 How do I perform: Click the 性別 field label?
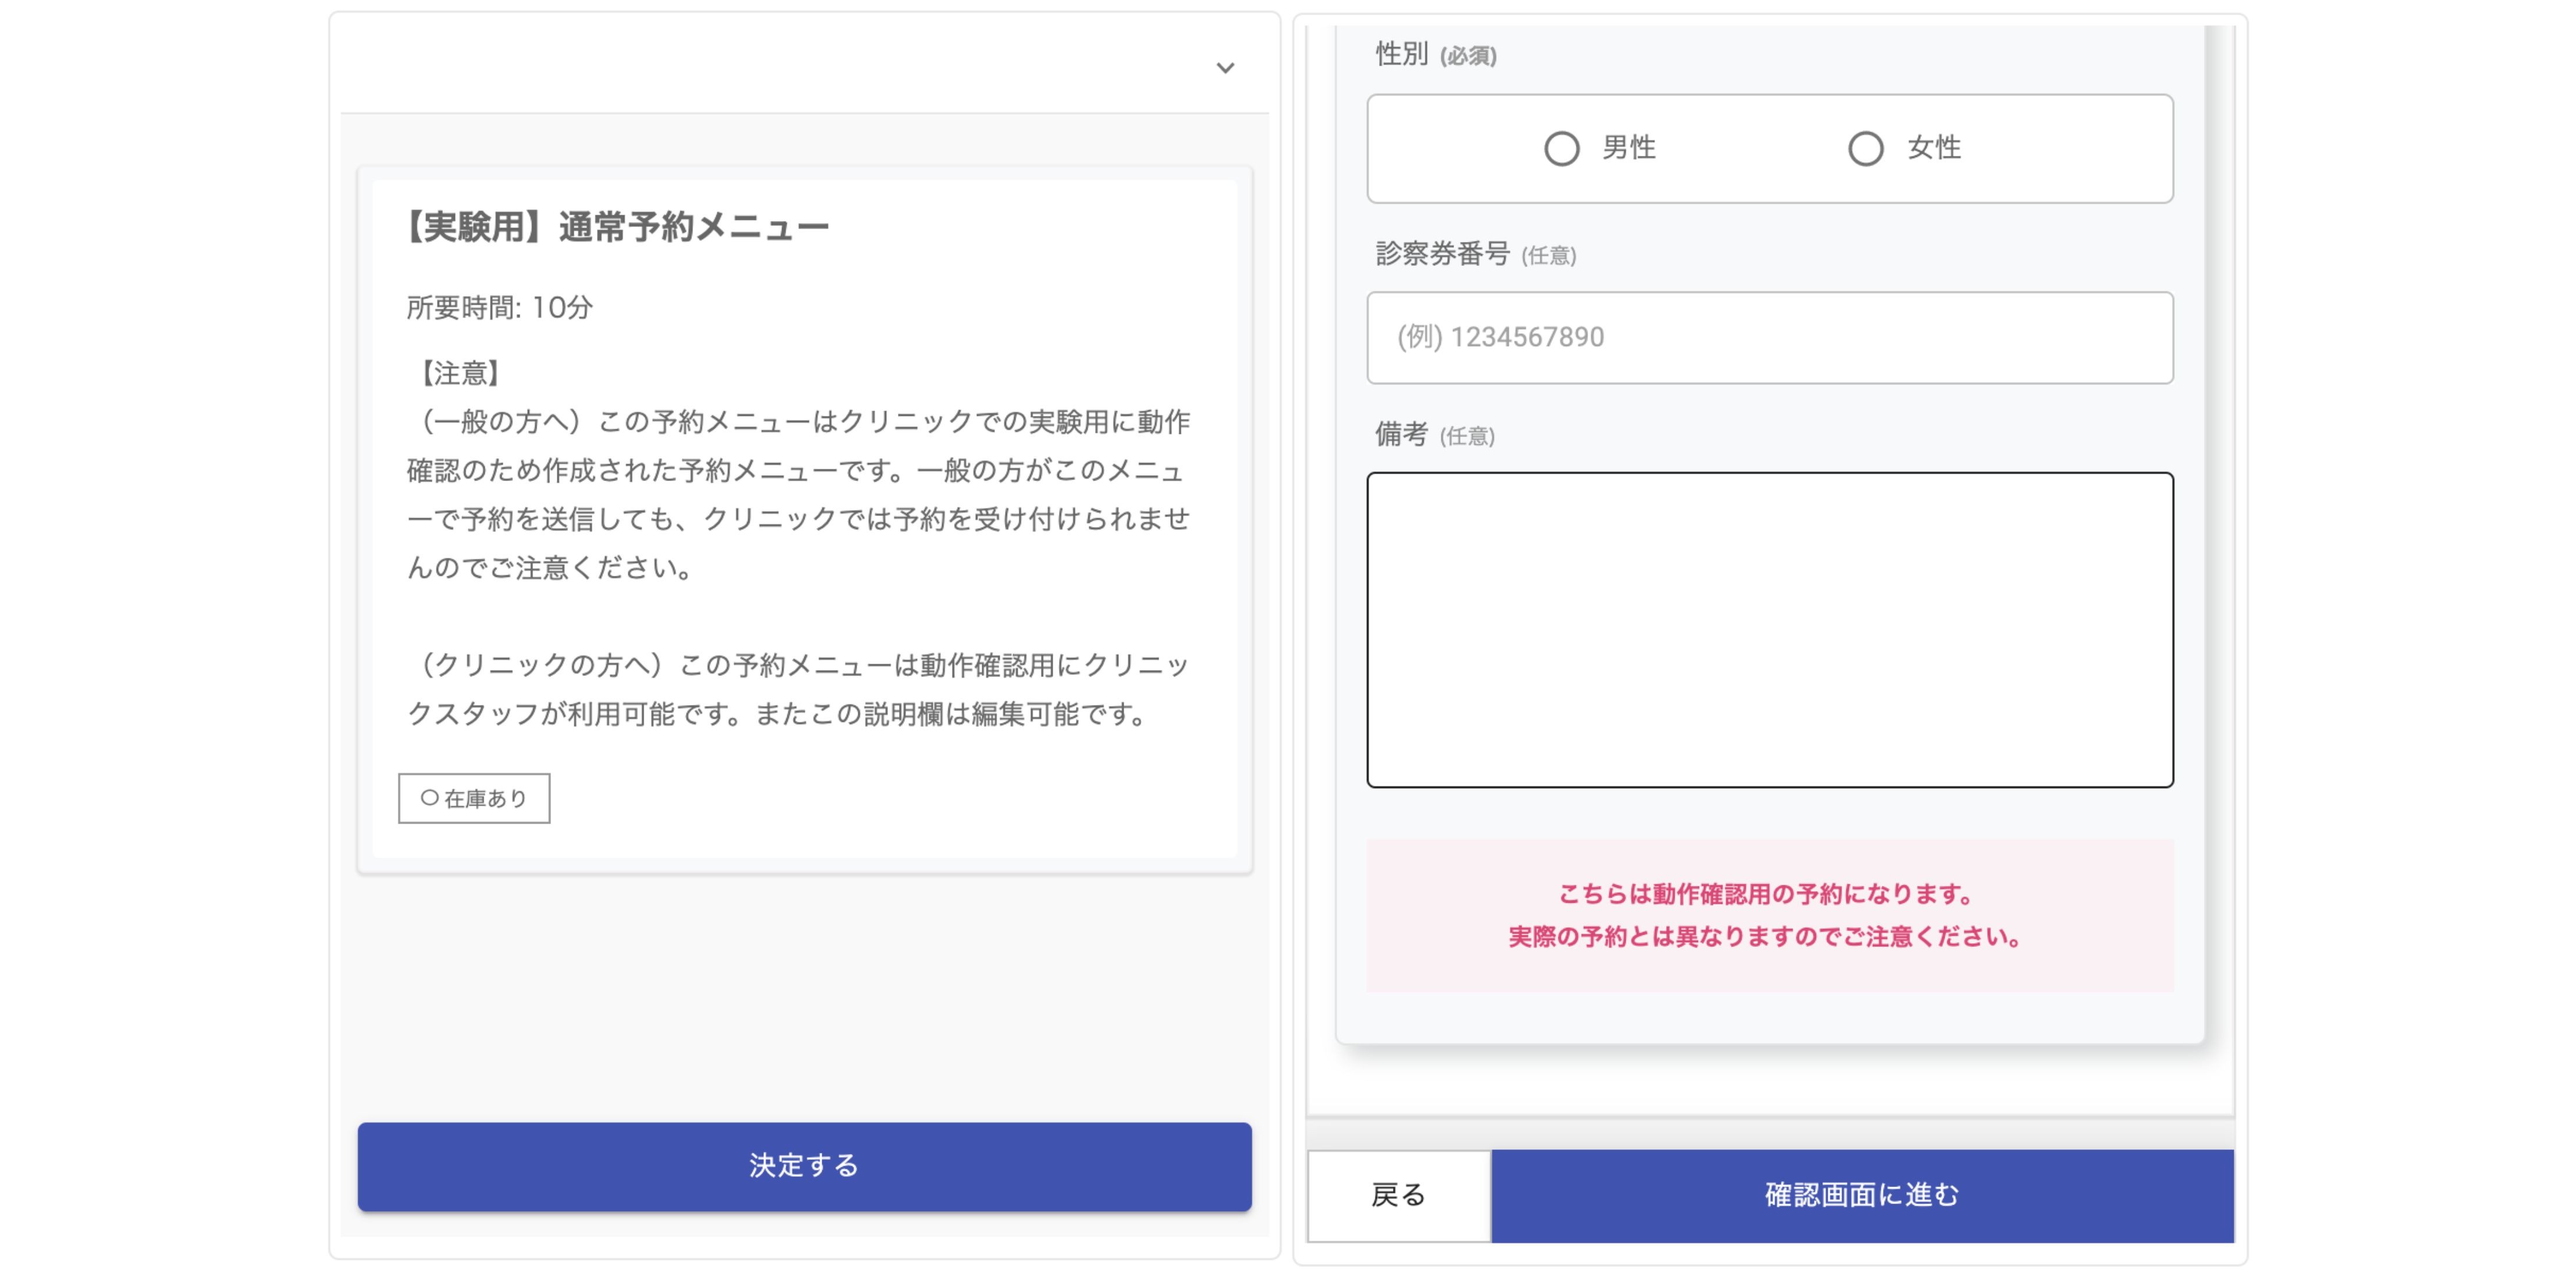pyautogui.click(x=1401, y=54)
